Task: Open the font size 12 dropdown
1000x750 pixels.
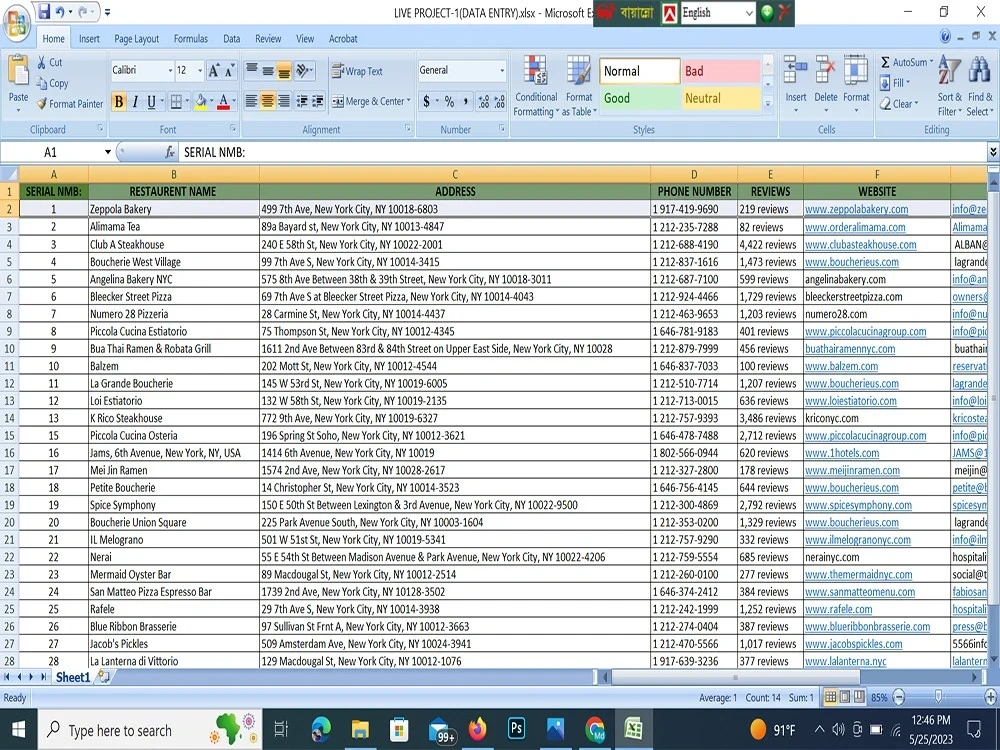Action: click(x=200, y=70)
